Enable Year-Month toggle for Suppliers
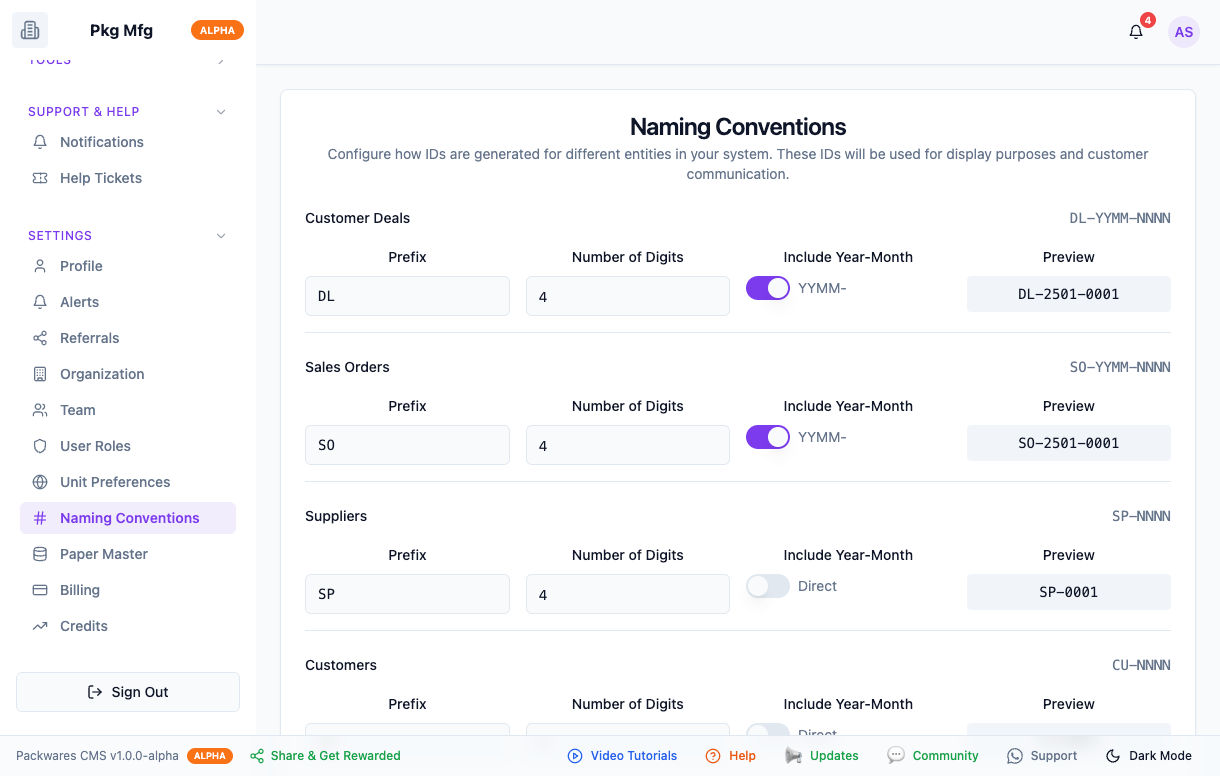 [x=768, y=586]
